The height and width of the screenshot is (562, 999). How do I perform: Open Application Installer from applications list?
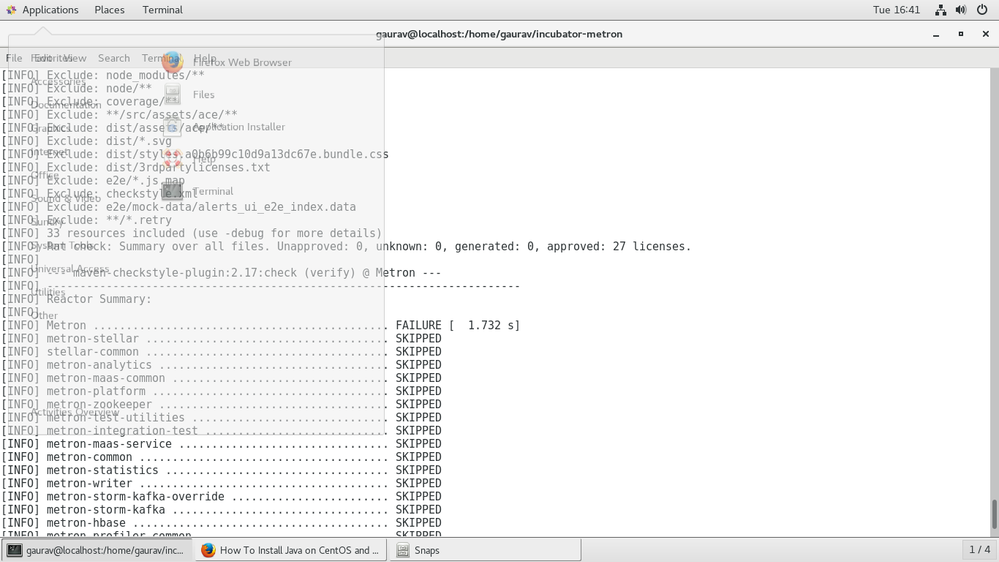223,127
